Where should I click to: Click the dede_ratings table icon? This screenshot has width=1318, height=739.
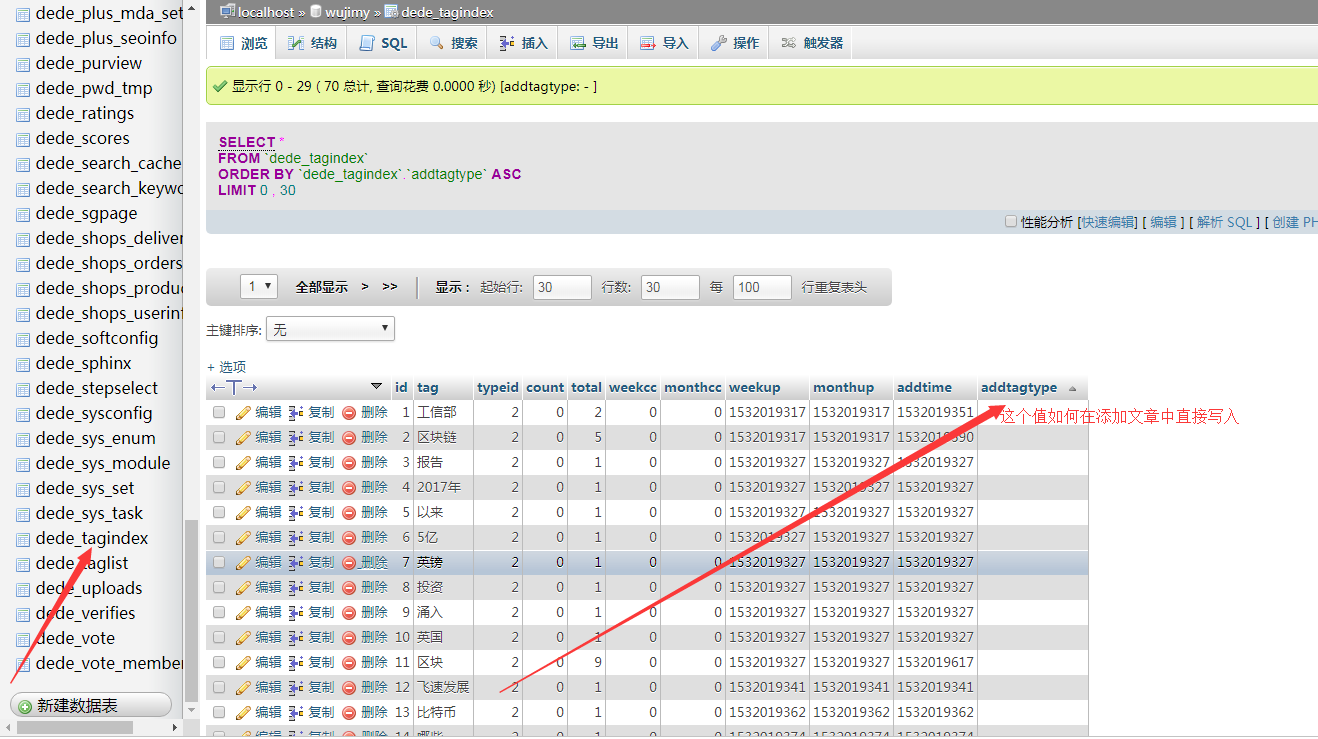(23, 114)
